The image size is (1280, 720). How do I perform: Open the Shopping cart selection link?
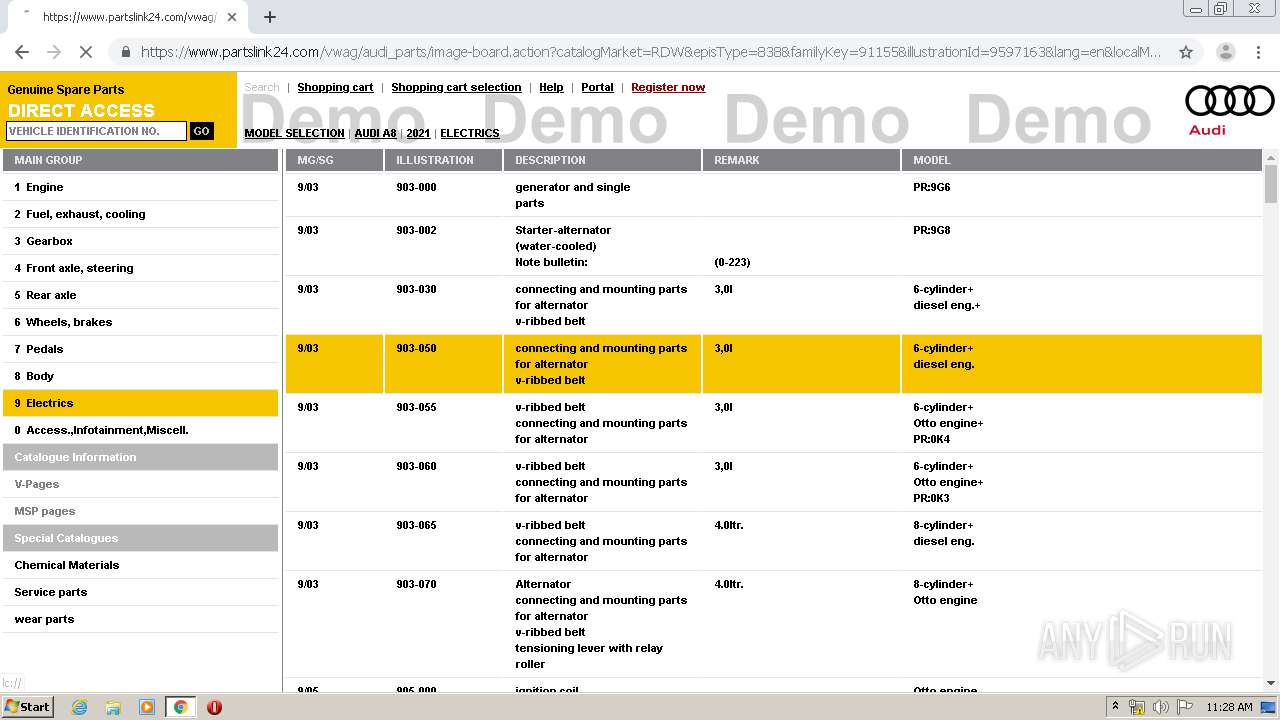[x=456, y=87]
